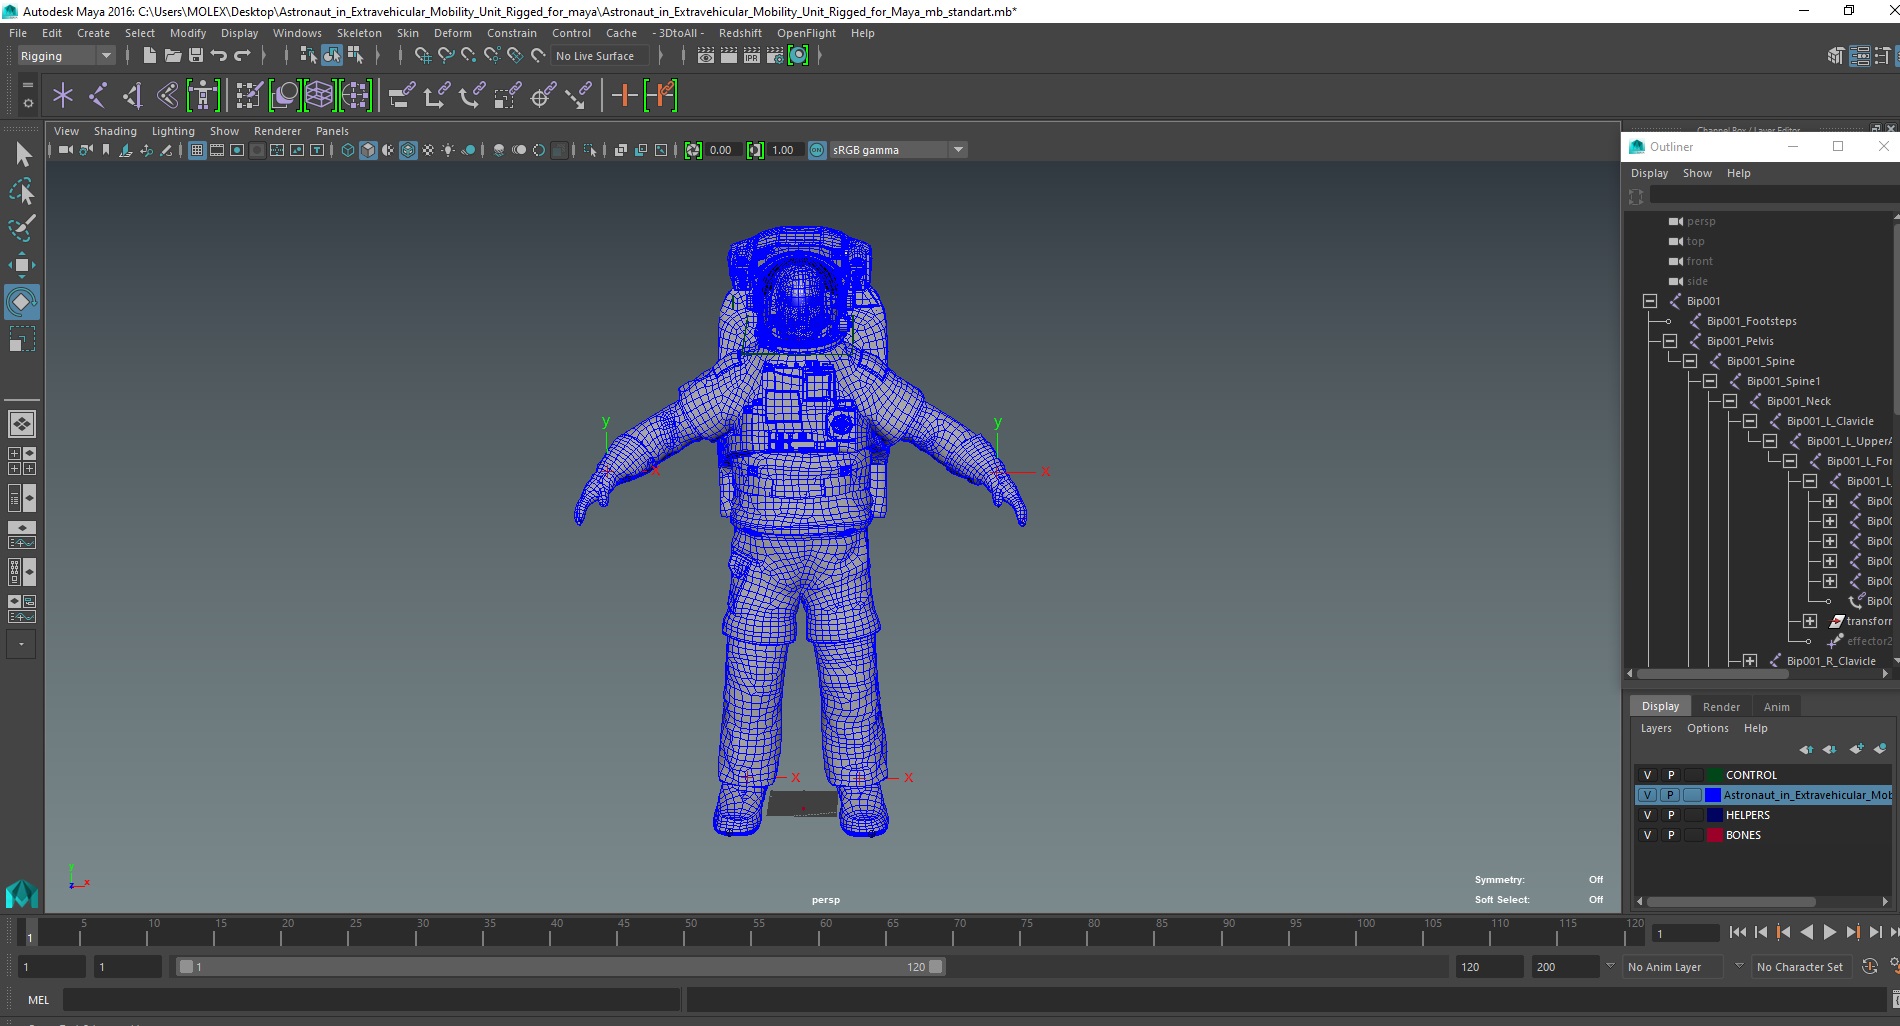The height and width of the screenshot is (1026, 1900).
Task: Activate the Rotate tool in toolbox
Action: (22, 302)
